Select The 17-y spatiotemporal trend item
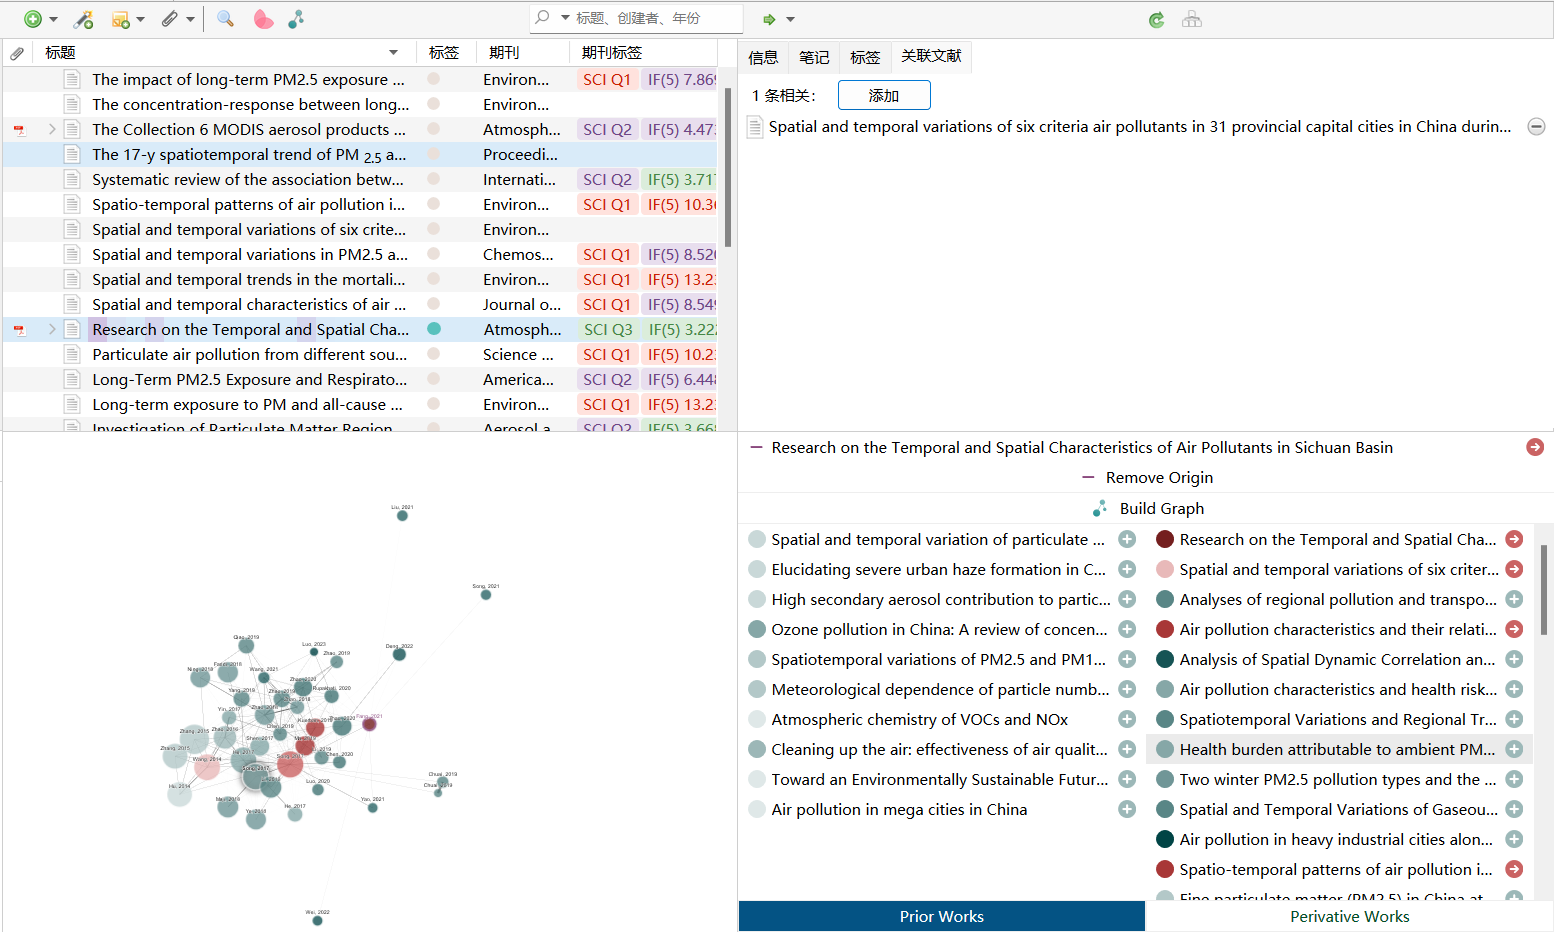Image resolution: width=1554 pixels, height=932 pixels. point(249,154)
